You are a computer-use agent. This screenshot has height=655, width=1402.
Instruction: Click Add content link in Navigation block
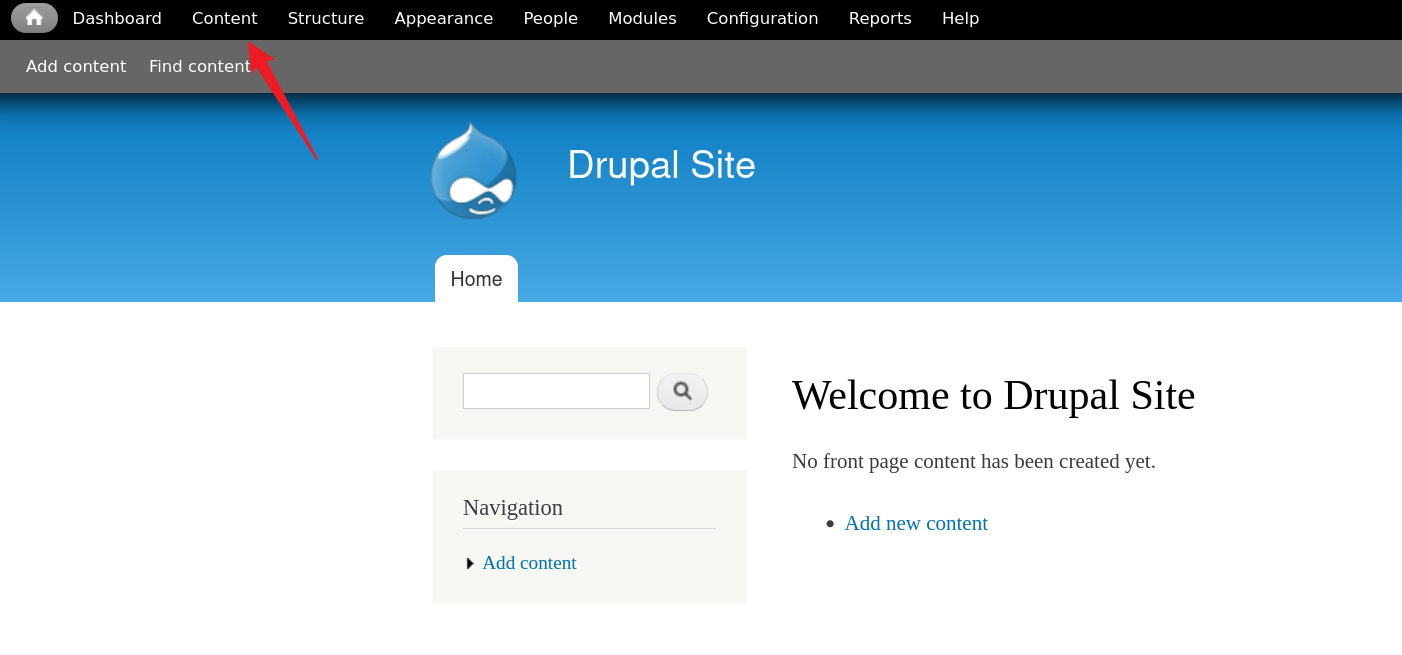click(x=529, y=563)
